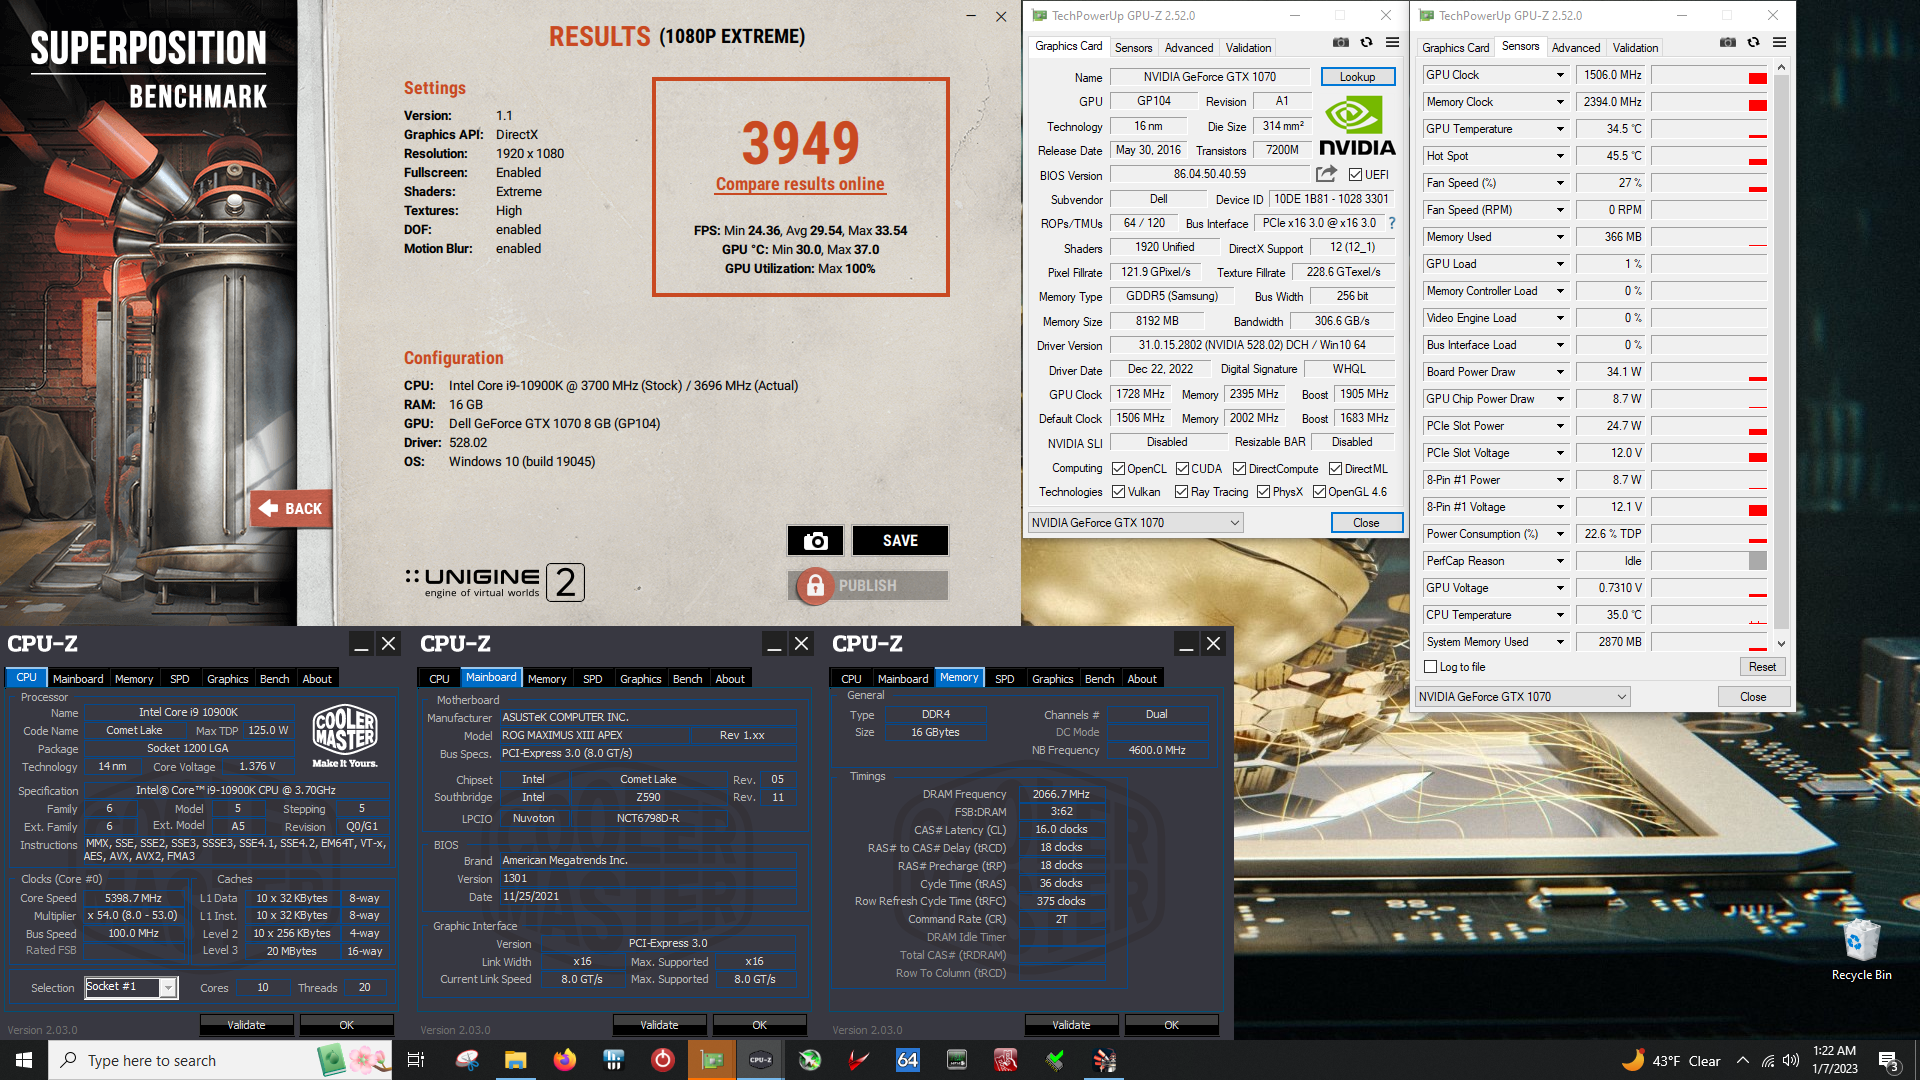Switch to Validation tab in GPU-Z Sensors window

[1635, 47]
